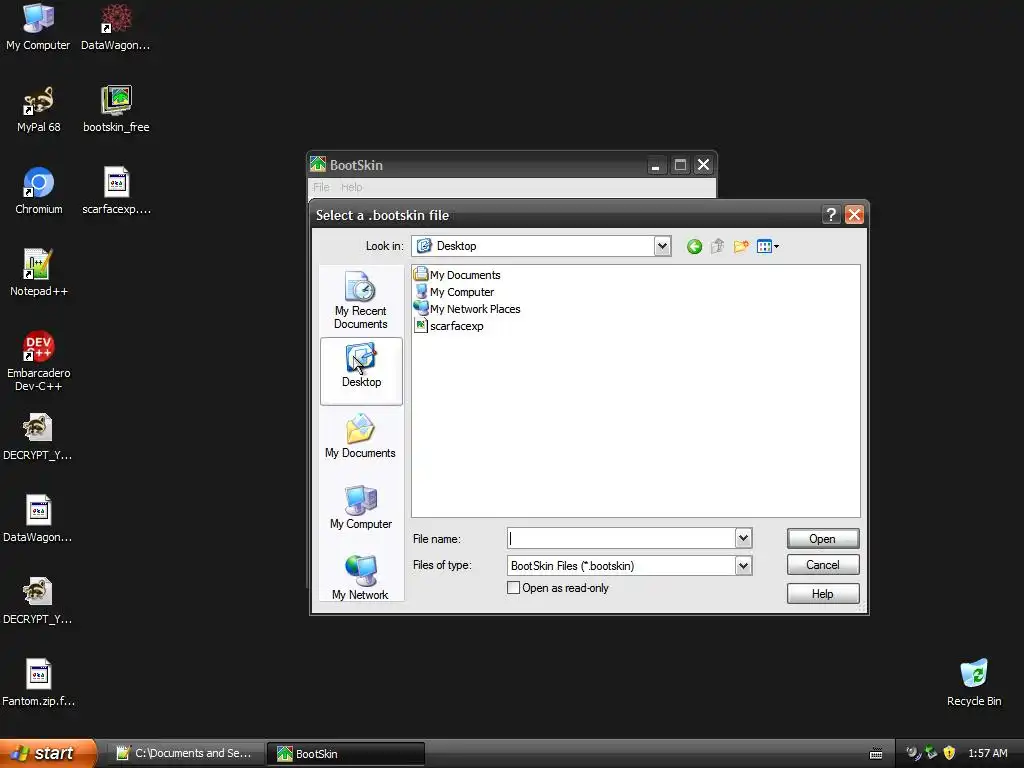Click the taskbar clock showing 1:57 AM

coord(987,753)
